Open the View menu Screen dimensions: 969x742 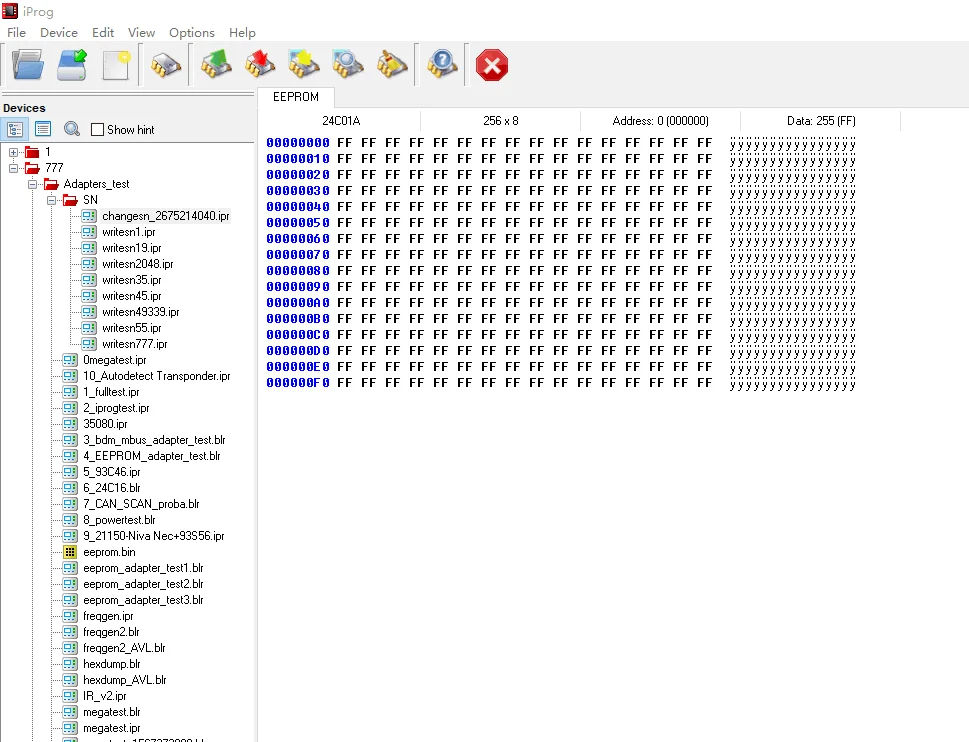tap(141, 33)
